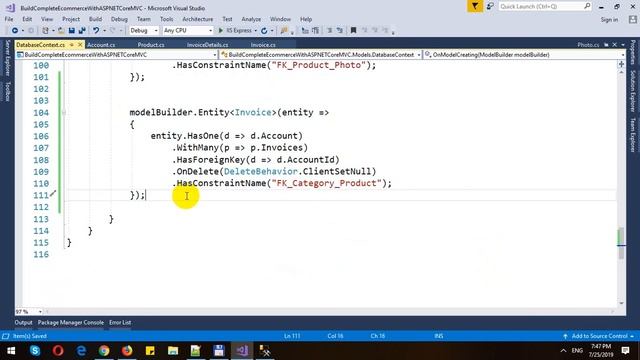Viewport: 640px width, 360px height.
Task: Pin the DatabaseContext.cs tab
Action: pyautogui.click(x=71, y=44)
